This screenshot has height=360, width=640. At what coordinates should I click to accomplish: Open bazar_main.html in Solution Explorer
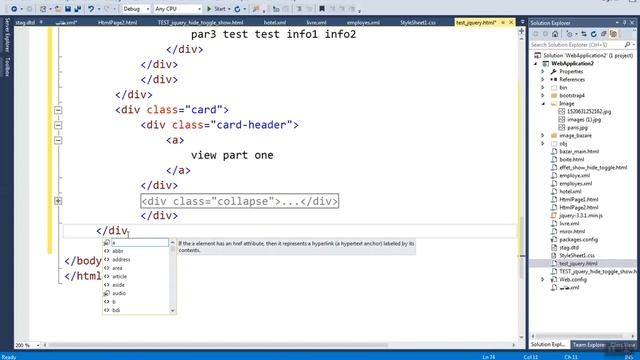(x=579, y=151)
